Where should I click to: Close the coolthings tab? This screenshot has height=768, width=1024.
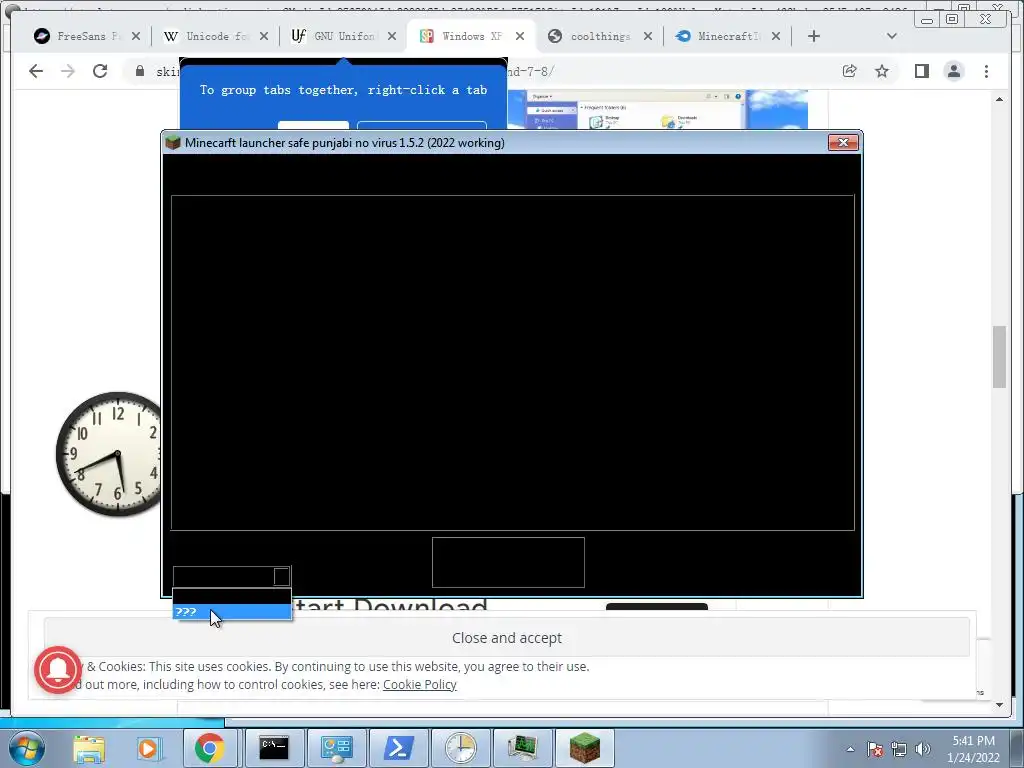pyautogui.click(x=648, y=36)
